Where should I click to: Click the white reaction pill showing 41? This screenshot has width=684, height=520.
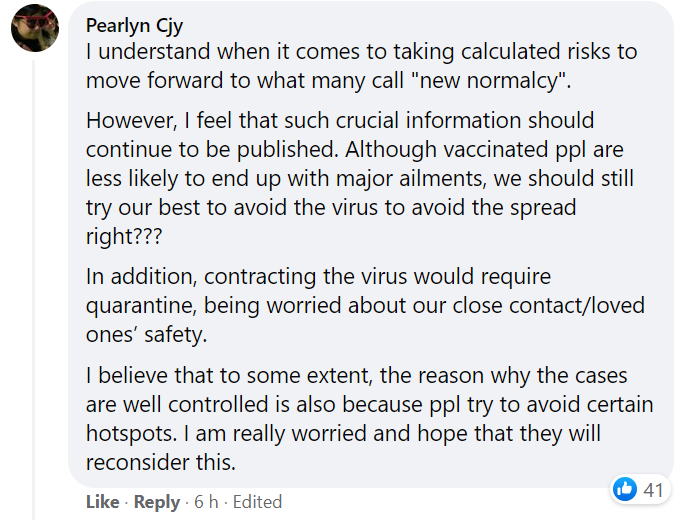click(x=640, y=489)
